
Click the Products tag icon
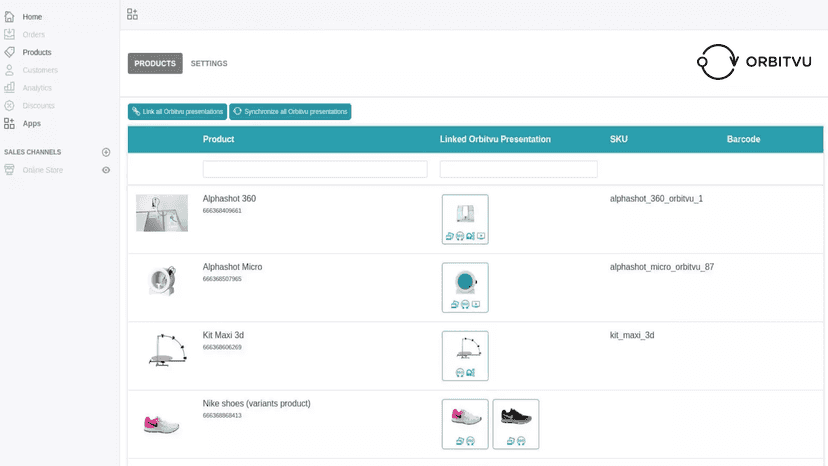point(10,52)
